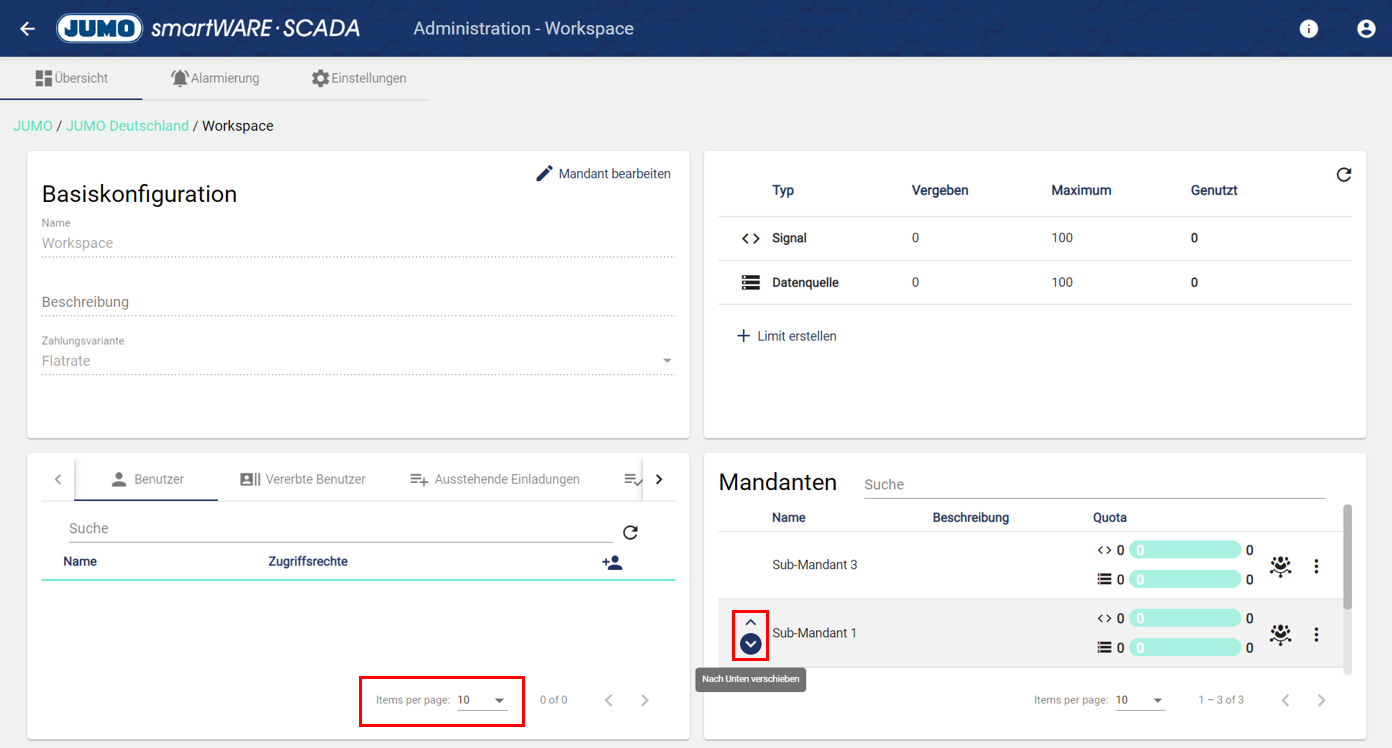Open Mandanten Items per page dropdown

1140,700
